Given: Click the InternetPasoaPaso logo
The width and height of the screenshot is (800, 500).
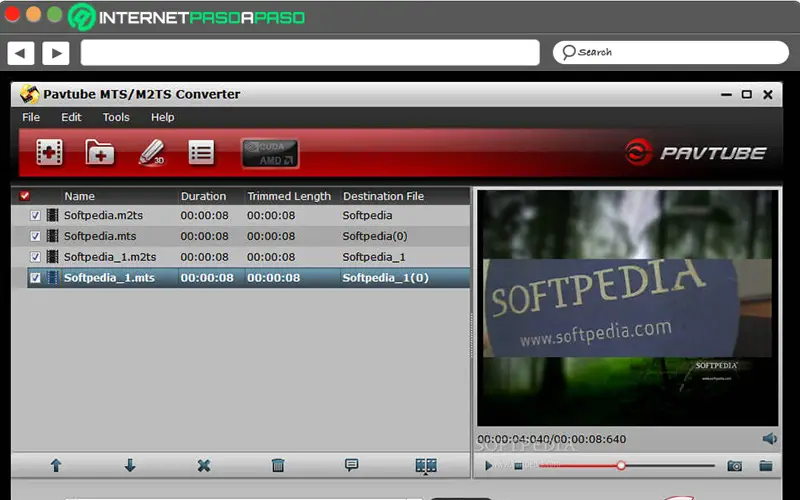Looking at the screenshot, I should pos(186,17).
